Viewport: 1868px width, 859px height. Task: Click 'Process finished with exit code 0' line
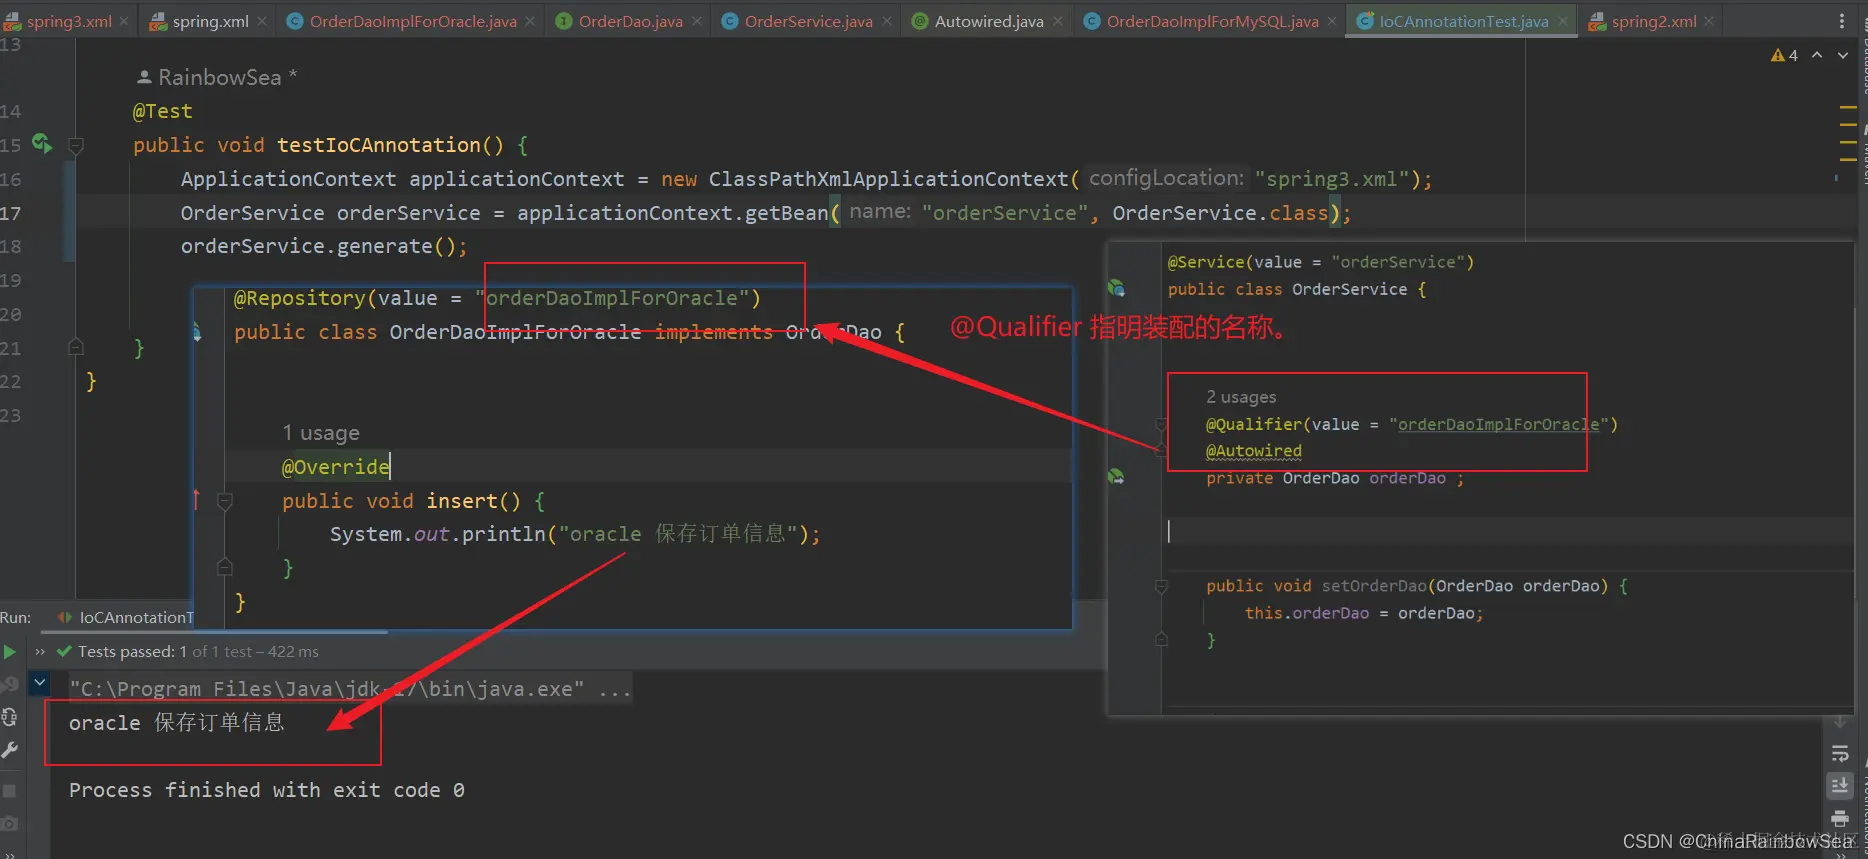coord(267,790)
